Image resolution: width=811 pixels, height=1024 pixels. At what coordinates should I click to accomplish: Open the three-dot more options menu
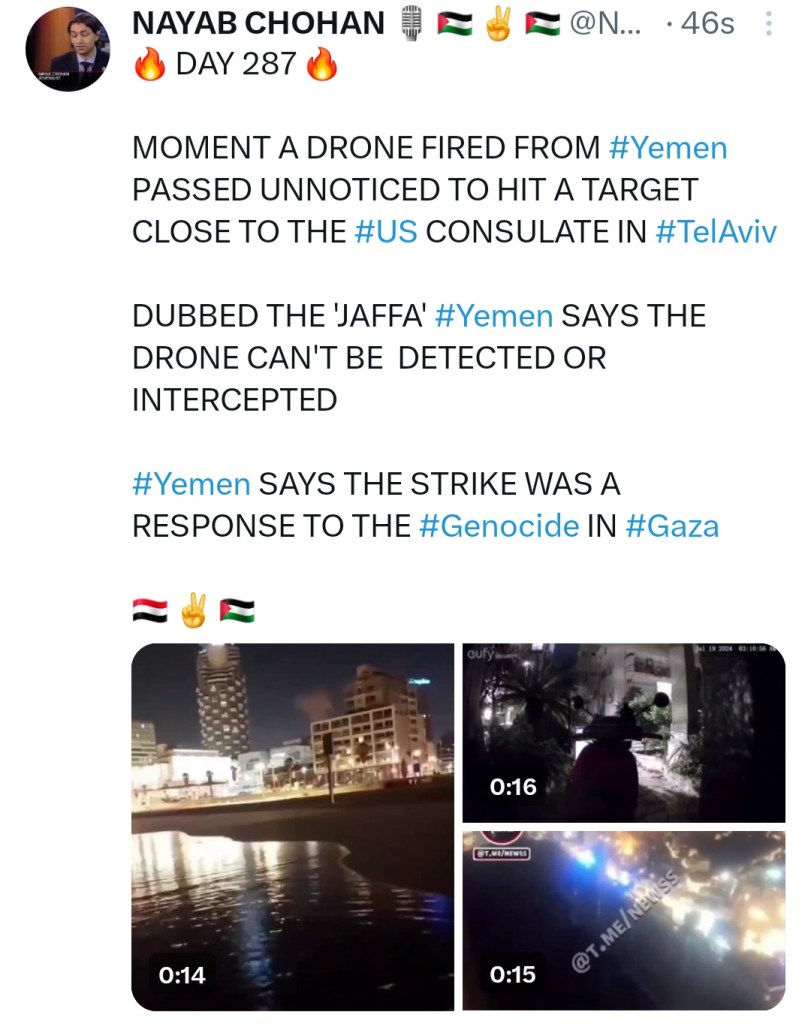pyautogui.click(x=768, y=24)
